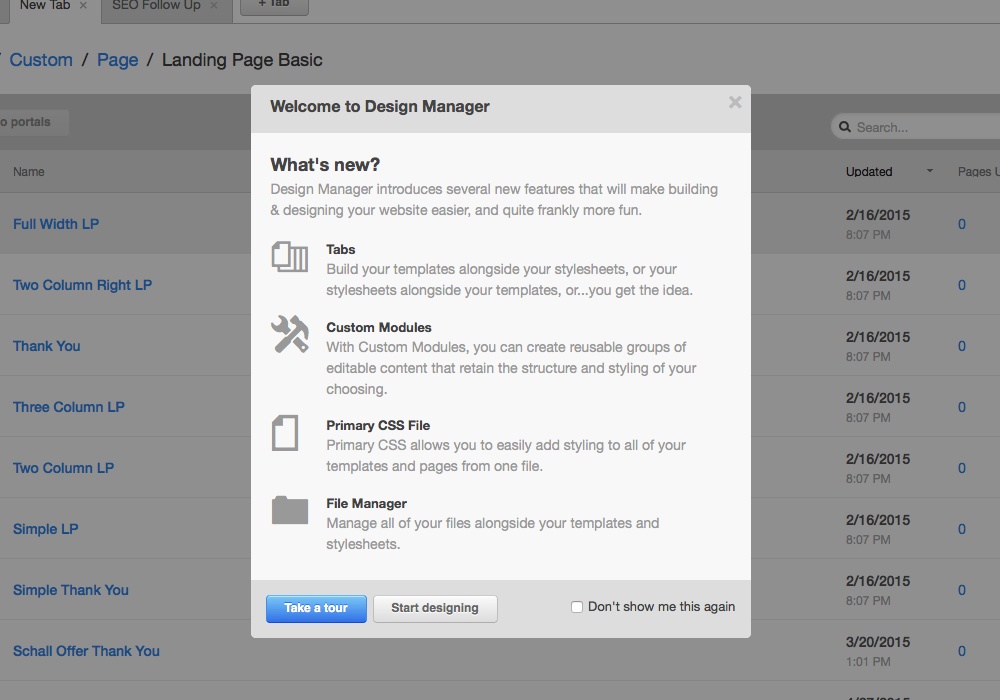Image resolution: width=1000 pixels, height=700 pixels.
Task: Go to Page breadcrumb link
Action: pos(117,60)
